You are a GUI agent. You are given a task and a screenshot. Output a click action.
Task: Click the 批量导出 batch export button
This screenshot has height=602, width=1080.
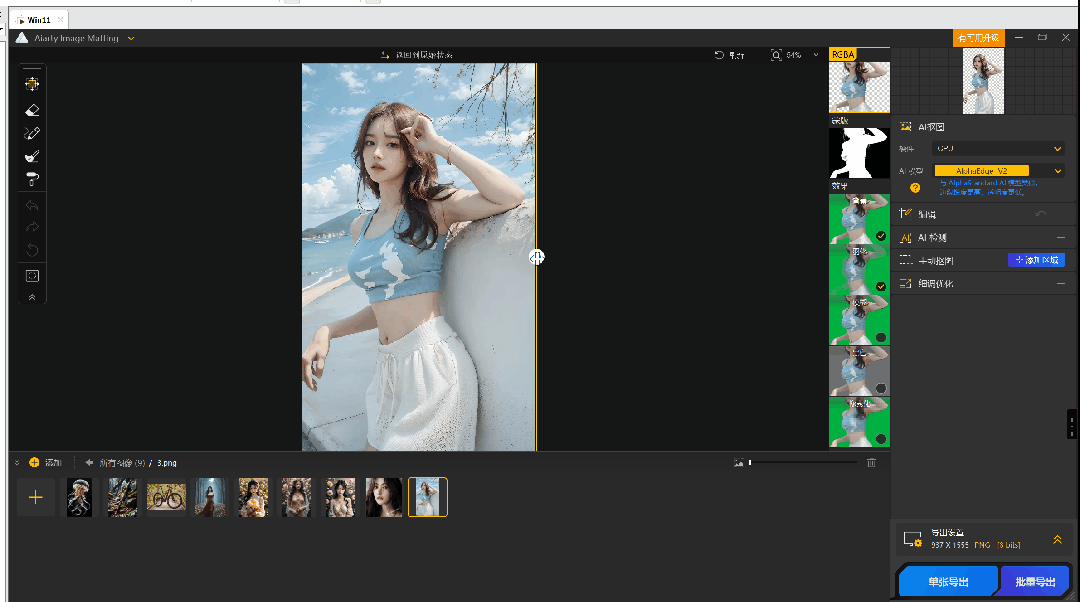(x=1035, y=580)
